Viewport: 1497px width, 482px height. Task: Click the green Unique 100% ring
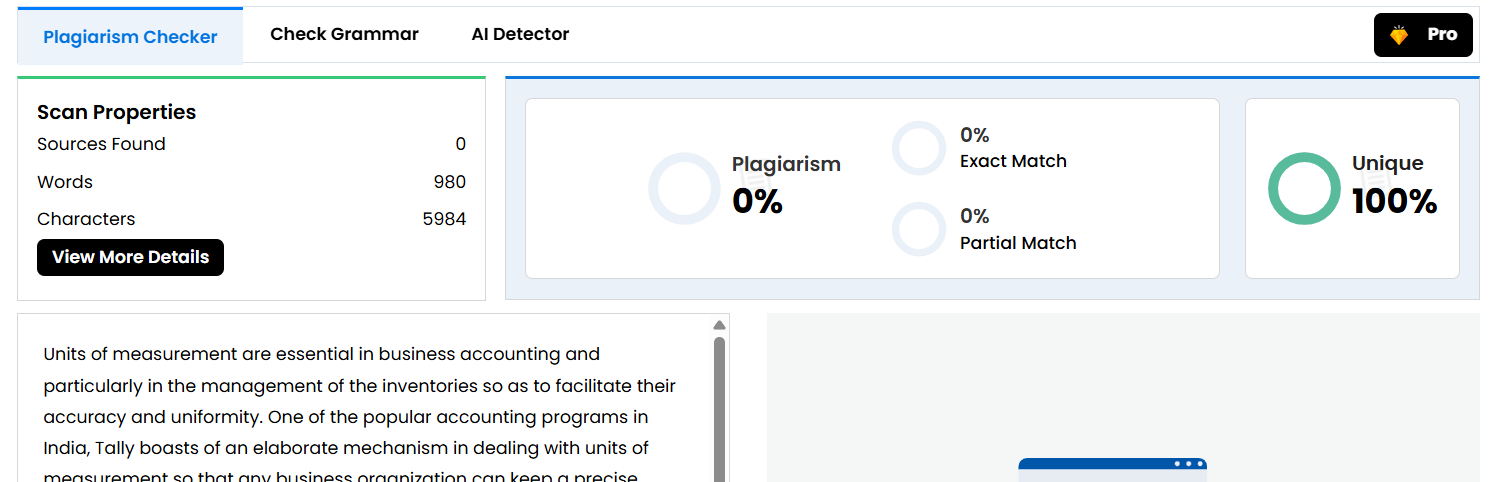[x=1304, y=188]
